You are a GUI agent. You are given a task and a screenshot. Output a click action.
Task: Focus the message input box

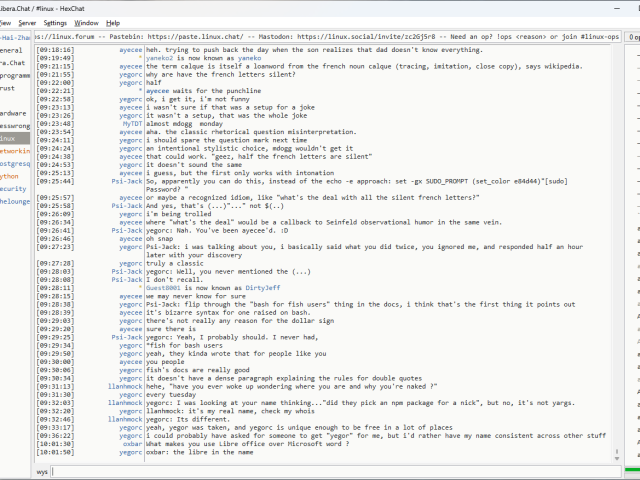[x=330, y=470]
